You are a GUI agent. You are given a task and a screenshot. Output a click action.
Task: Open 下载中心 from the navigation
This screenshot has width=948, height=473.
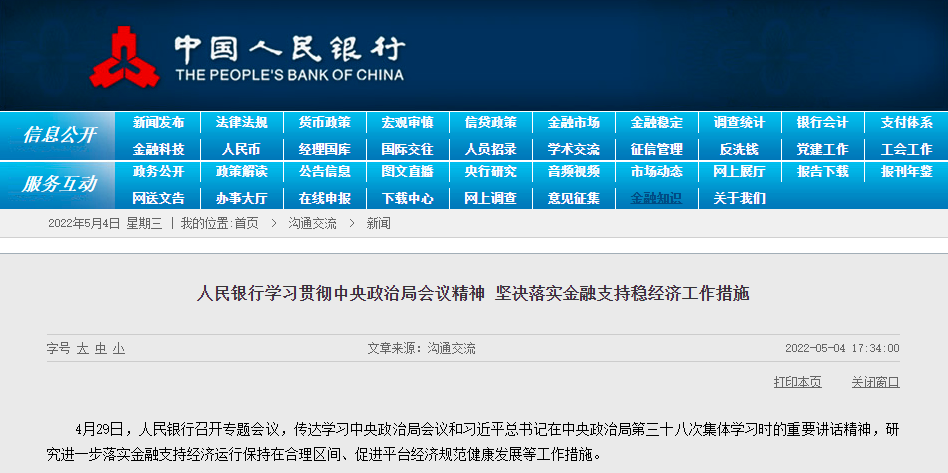[407, 197]
